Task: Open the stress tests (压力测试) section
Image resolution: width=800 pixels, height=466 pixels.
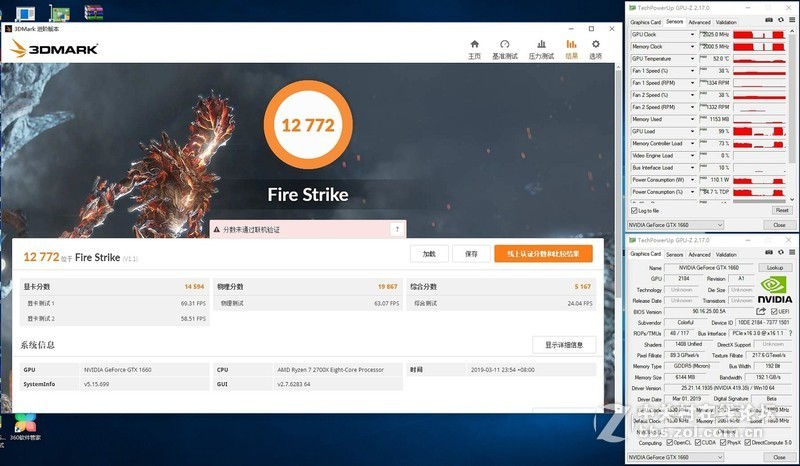Action: click(x=541, y=50)
